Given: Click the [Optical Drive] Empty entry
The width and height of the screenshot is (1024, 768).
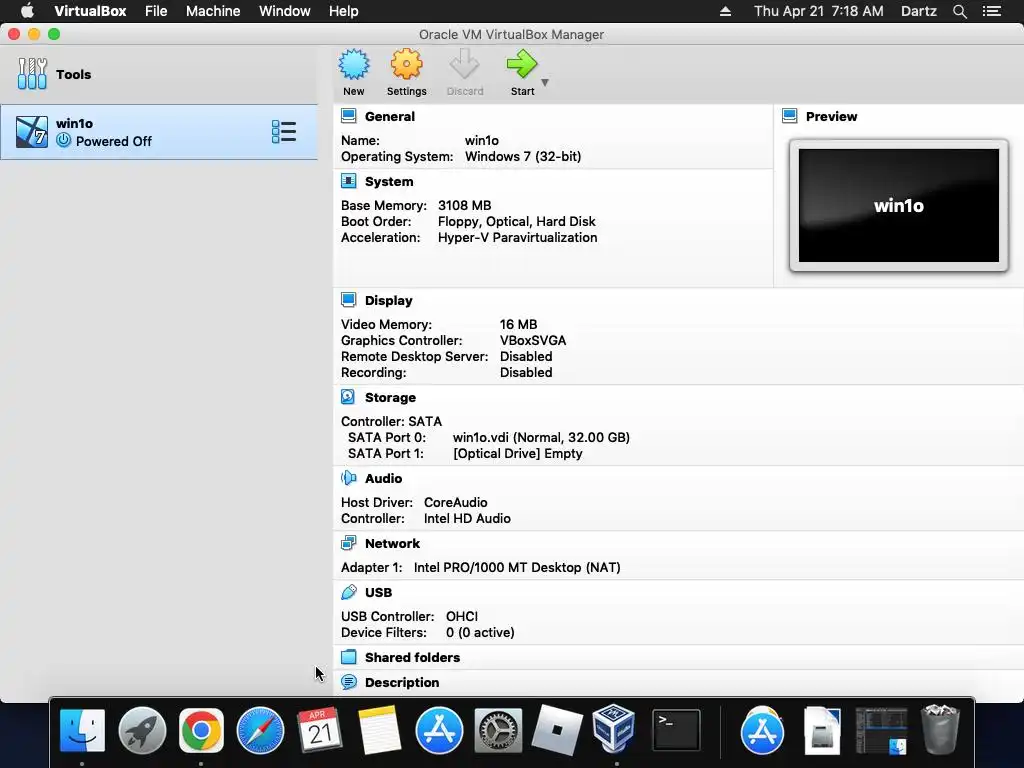Looking at the screenshot, I should pyautogui.click(x=517, y=453).
